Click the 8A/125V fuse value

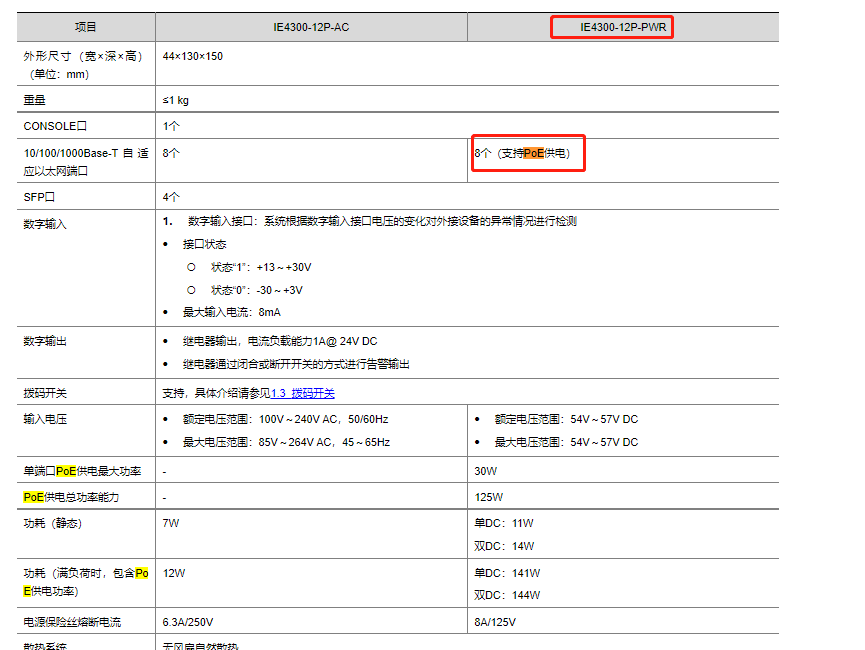(495, 622)
